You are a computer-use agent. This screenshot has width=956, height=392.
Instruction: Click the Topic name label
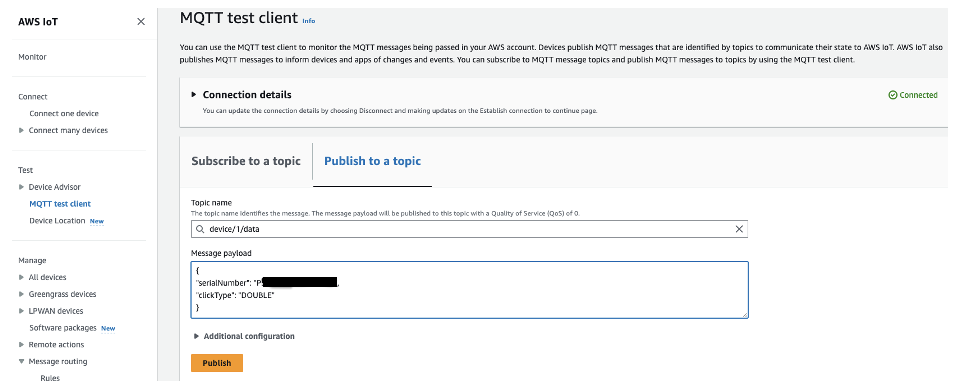(212, 202)
